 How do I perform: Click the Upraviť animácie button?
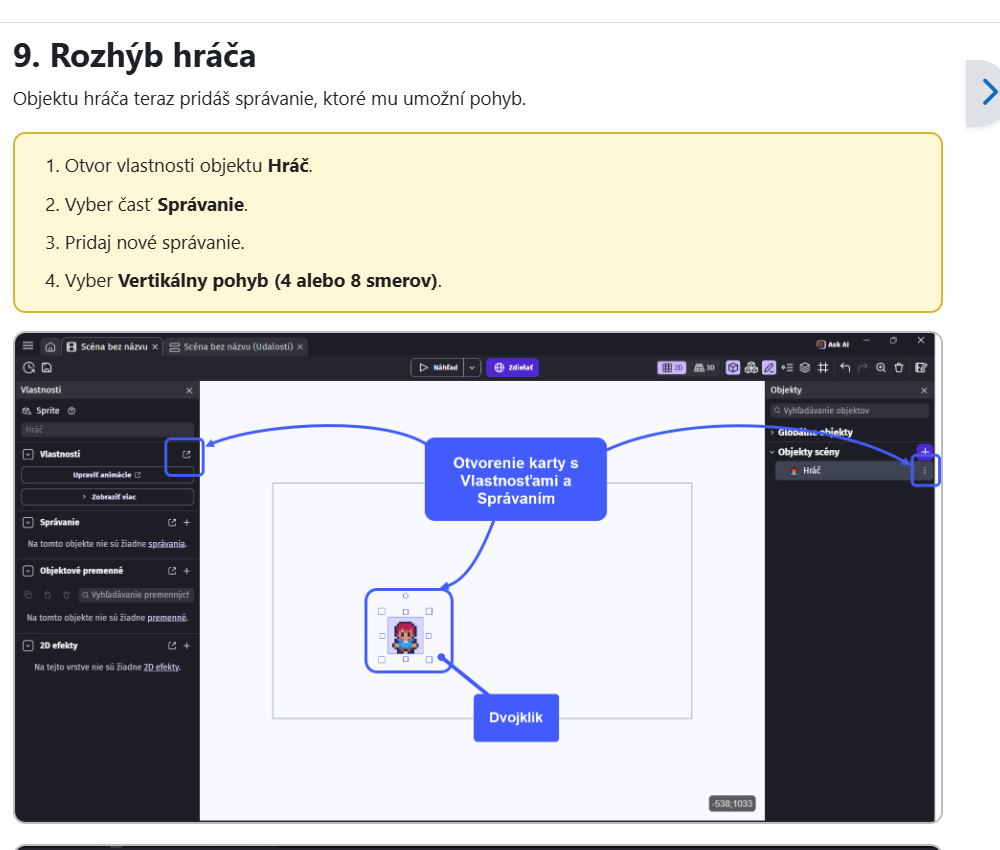click(x=107, y=474)
